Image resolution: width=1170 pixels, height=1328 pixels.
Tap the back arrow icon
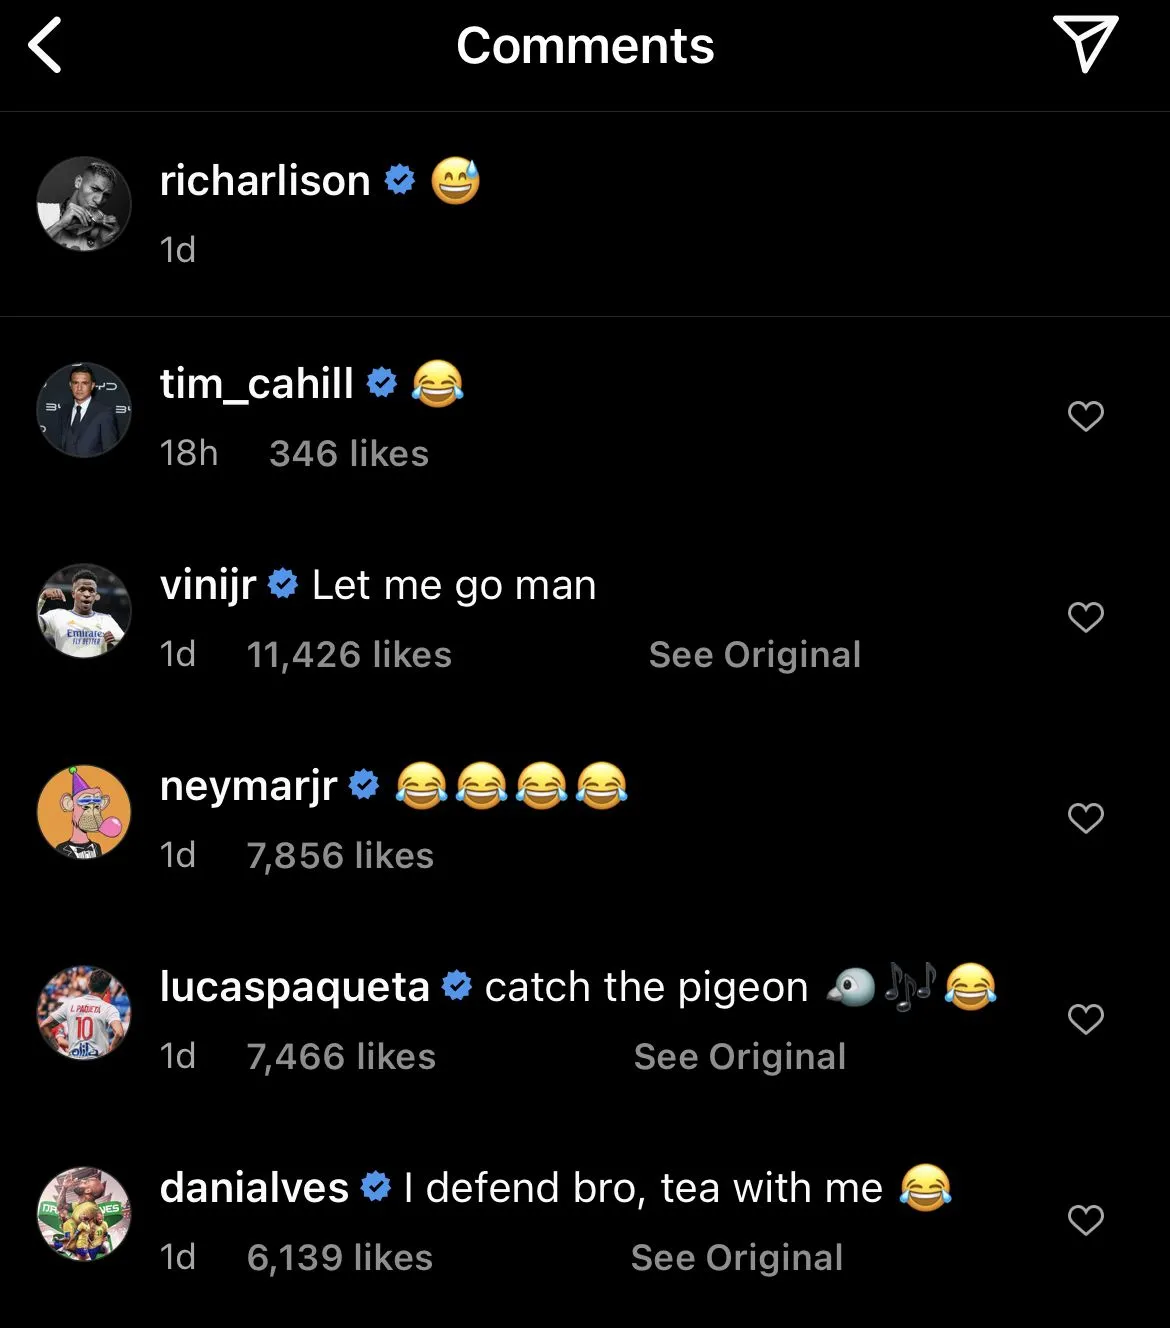(x=46, y=46)
